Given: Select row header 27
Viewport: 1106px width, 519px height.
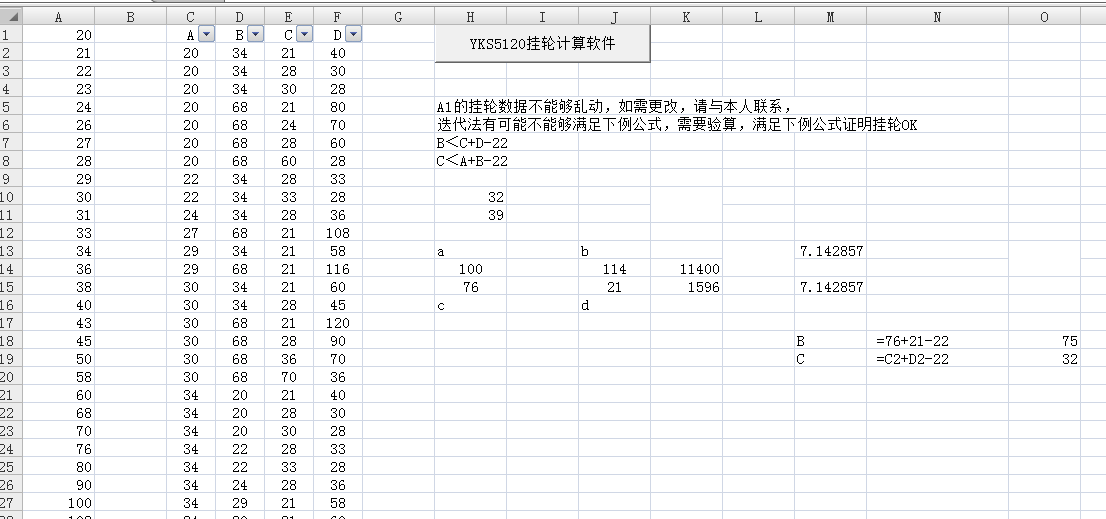Looking at the screenshot, I should click(11, 503).
